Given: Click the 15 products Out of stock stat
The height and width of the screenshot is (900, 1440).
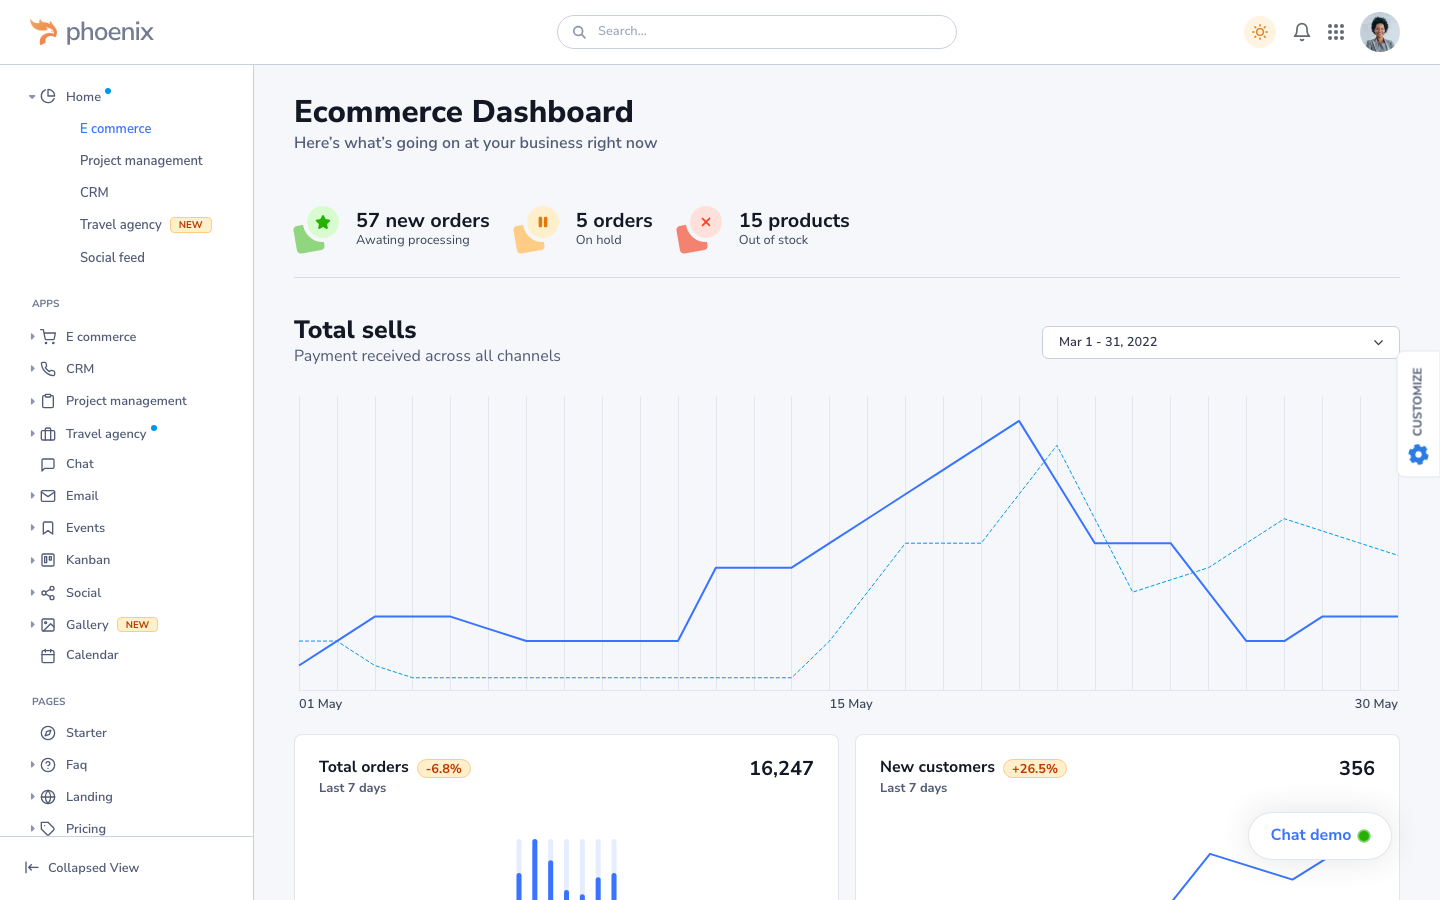Looking at the screenshot, I should [763, 229].
